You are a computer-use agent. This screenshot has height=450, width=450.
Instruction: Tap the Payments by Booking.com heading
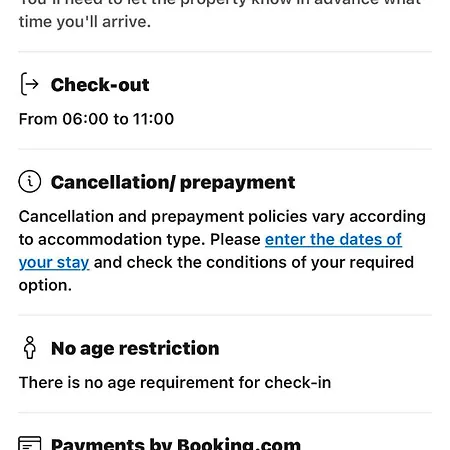tap(176, 444)
